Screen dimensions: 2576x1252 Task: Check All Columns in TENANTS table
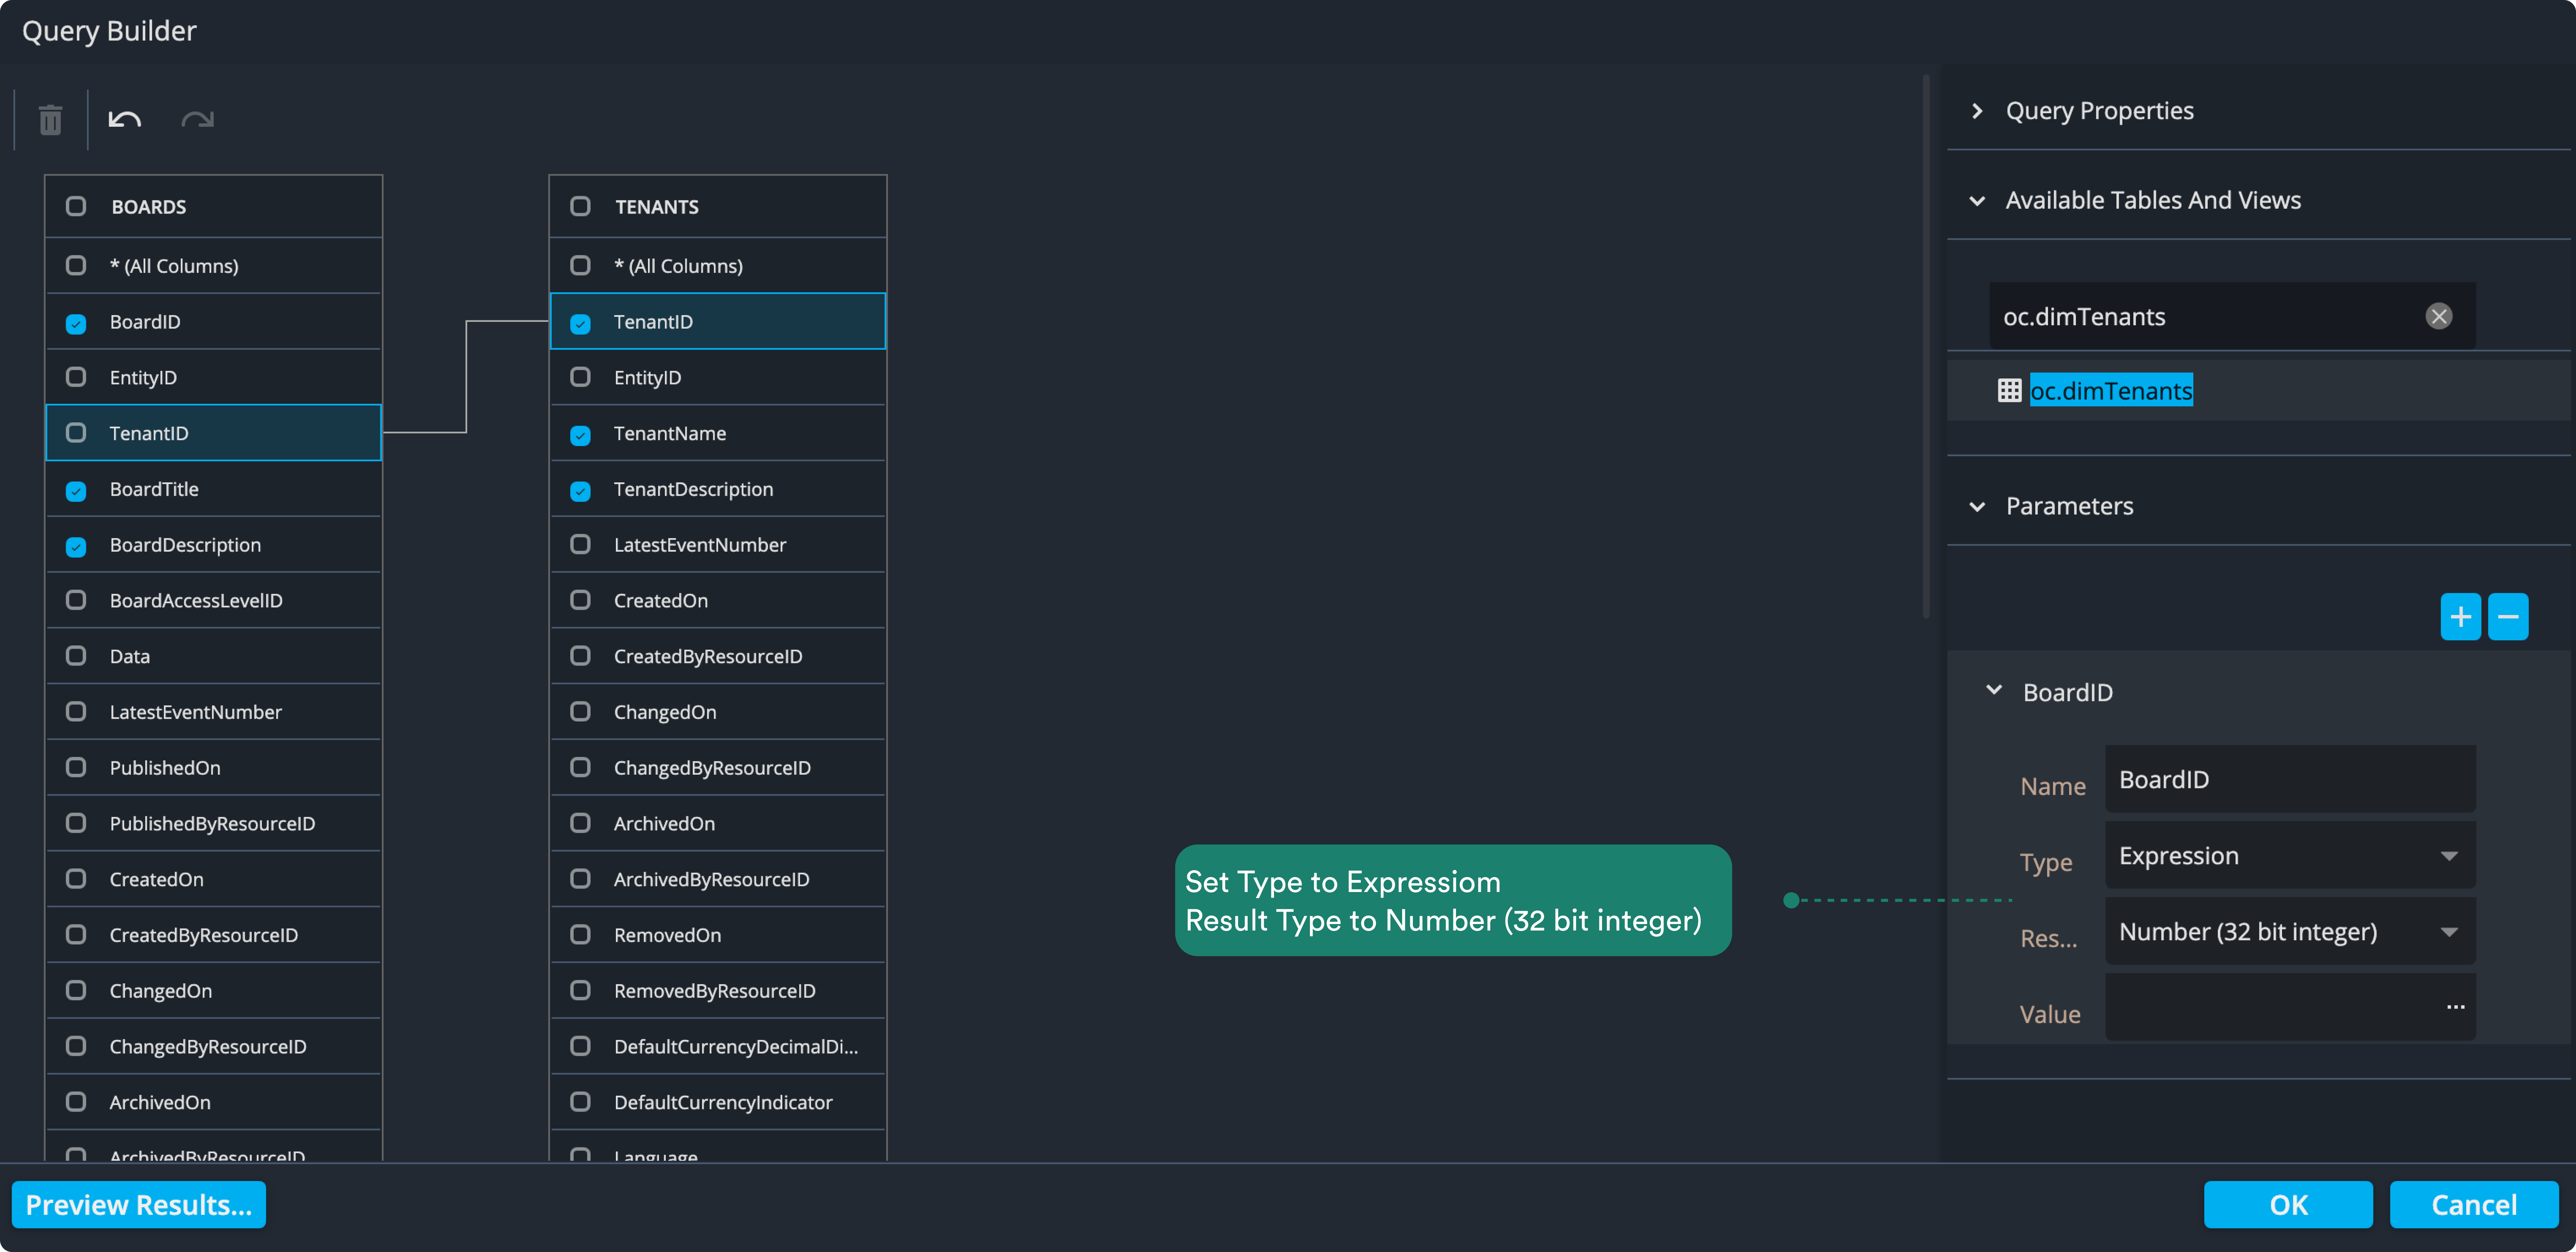(x=580, y=265)
